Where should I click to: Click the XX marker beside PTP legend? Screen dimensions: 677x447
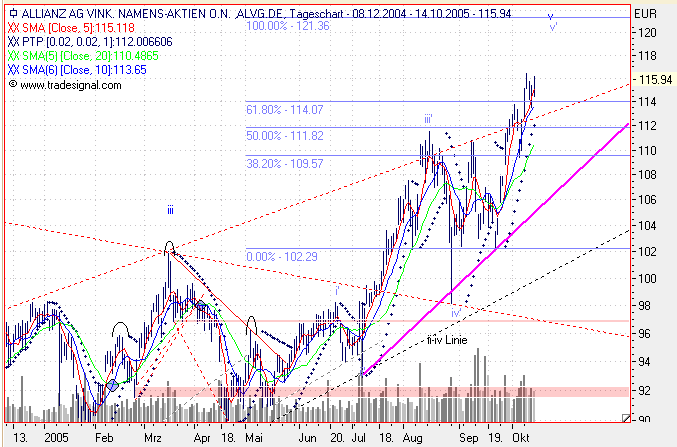coord(13,42)
